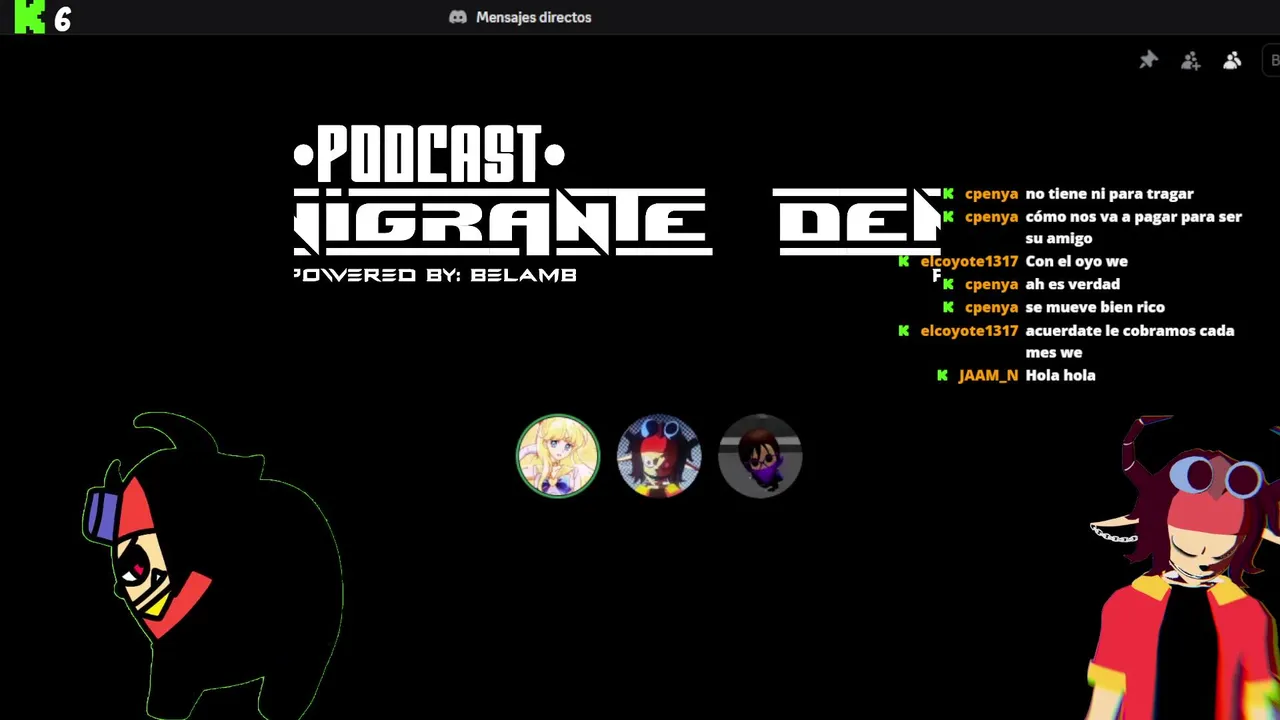
Task: Click elcoyote1317 beside 'acuerdate le cobramos'
Action: click(x=969, y=330)
